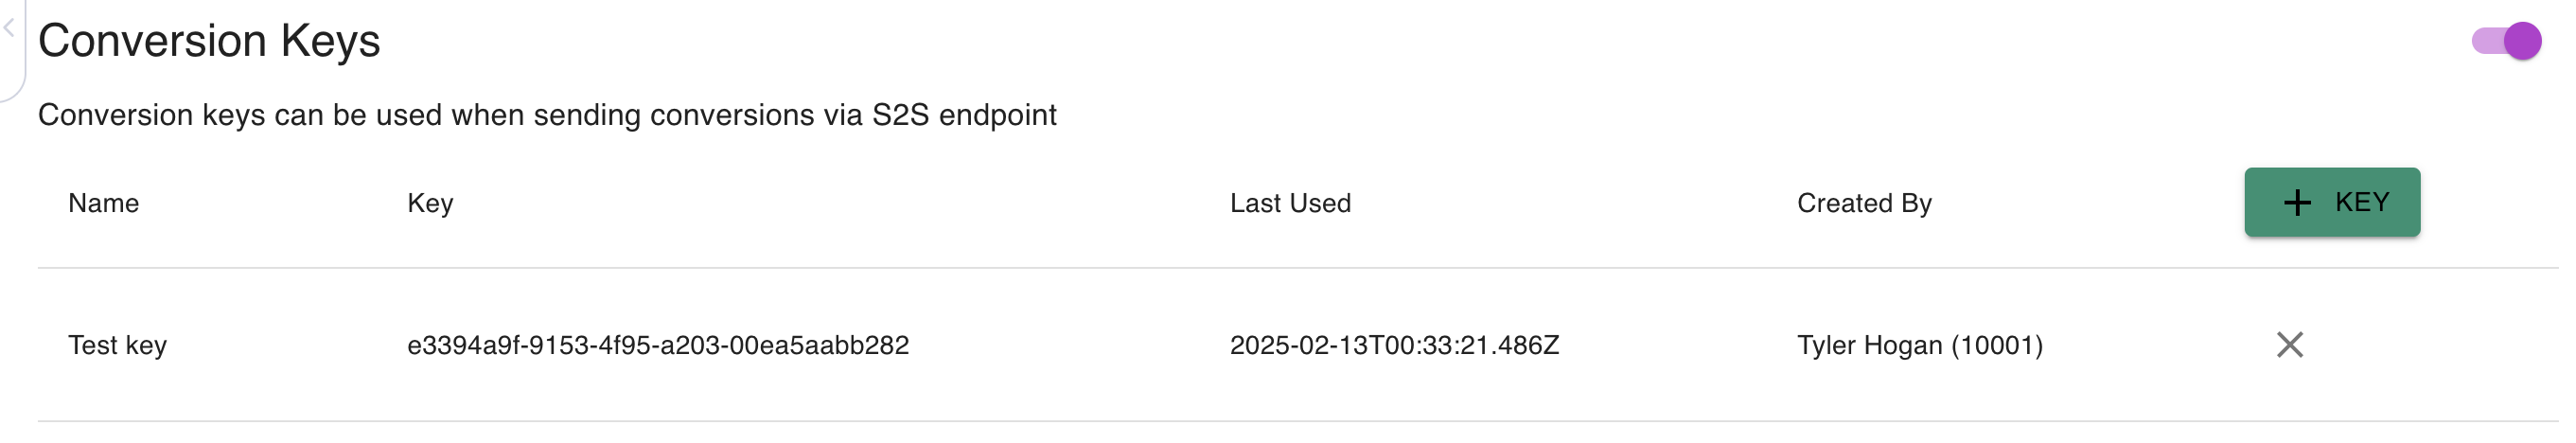The width and height of the screenshot is (2576, 443).
Task: Collapse the side panel with left chevron
Action: tap(8, 28)
